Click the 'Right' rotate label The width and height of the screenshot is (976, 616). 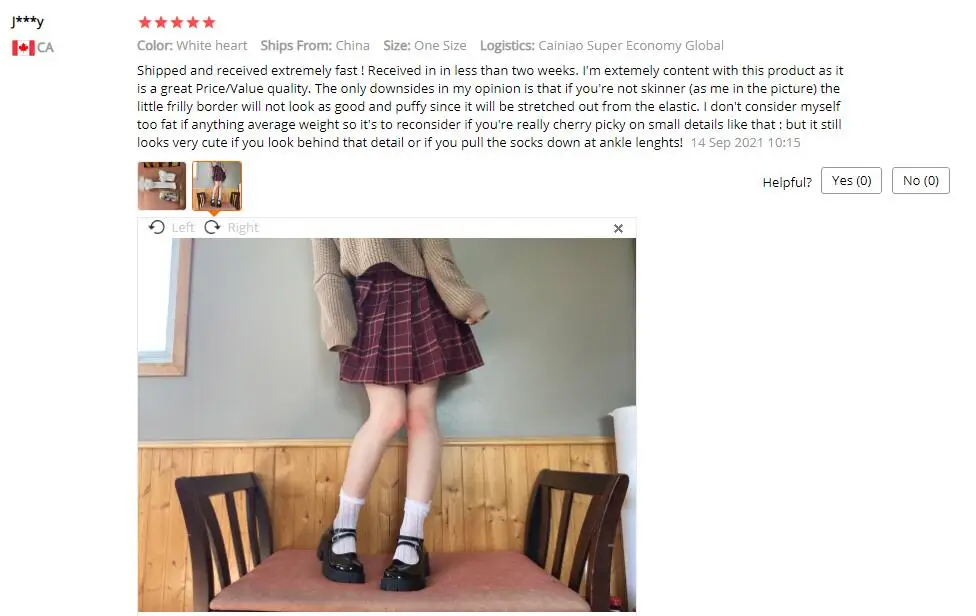coord(243,228)
